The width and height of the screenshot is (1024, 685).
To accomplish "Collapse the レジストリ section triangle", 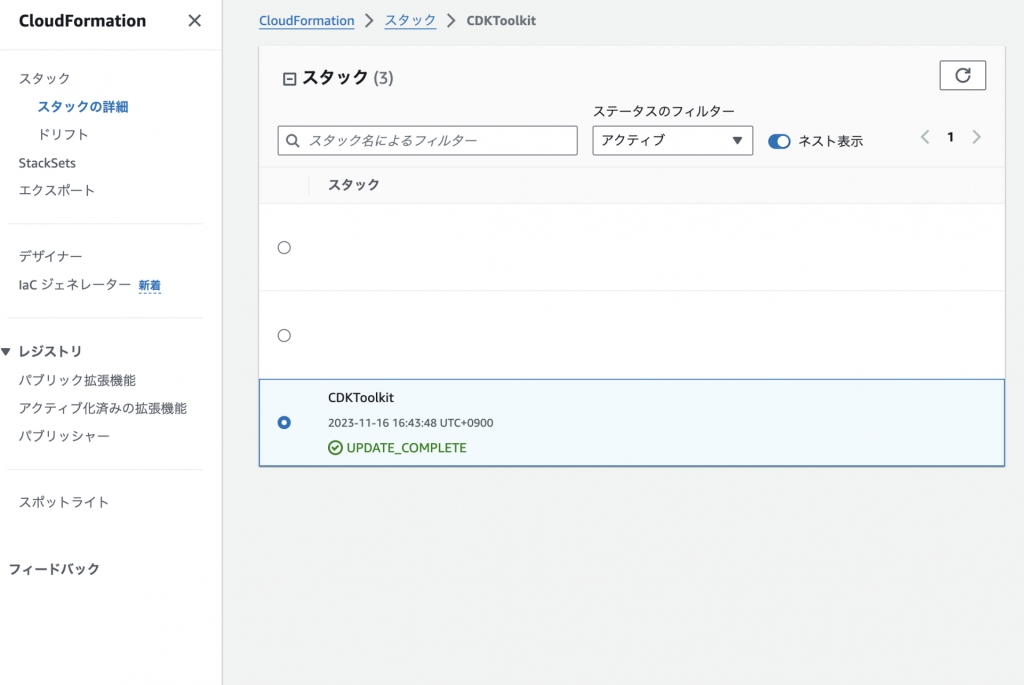I will pos(6,352).
